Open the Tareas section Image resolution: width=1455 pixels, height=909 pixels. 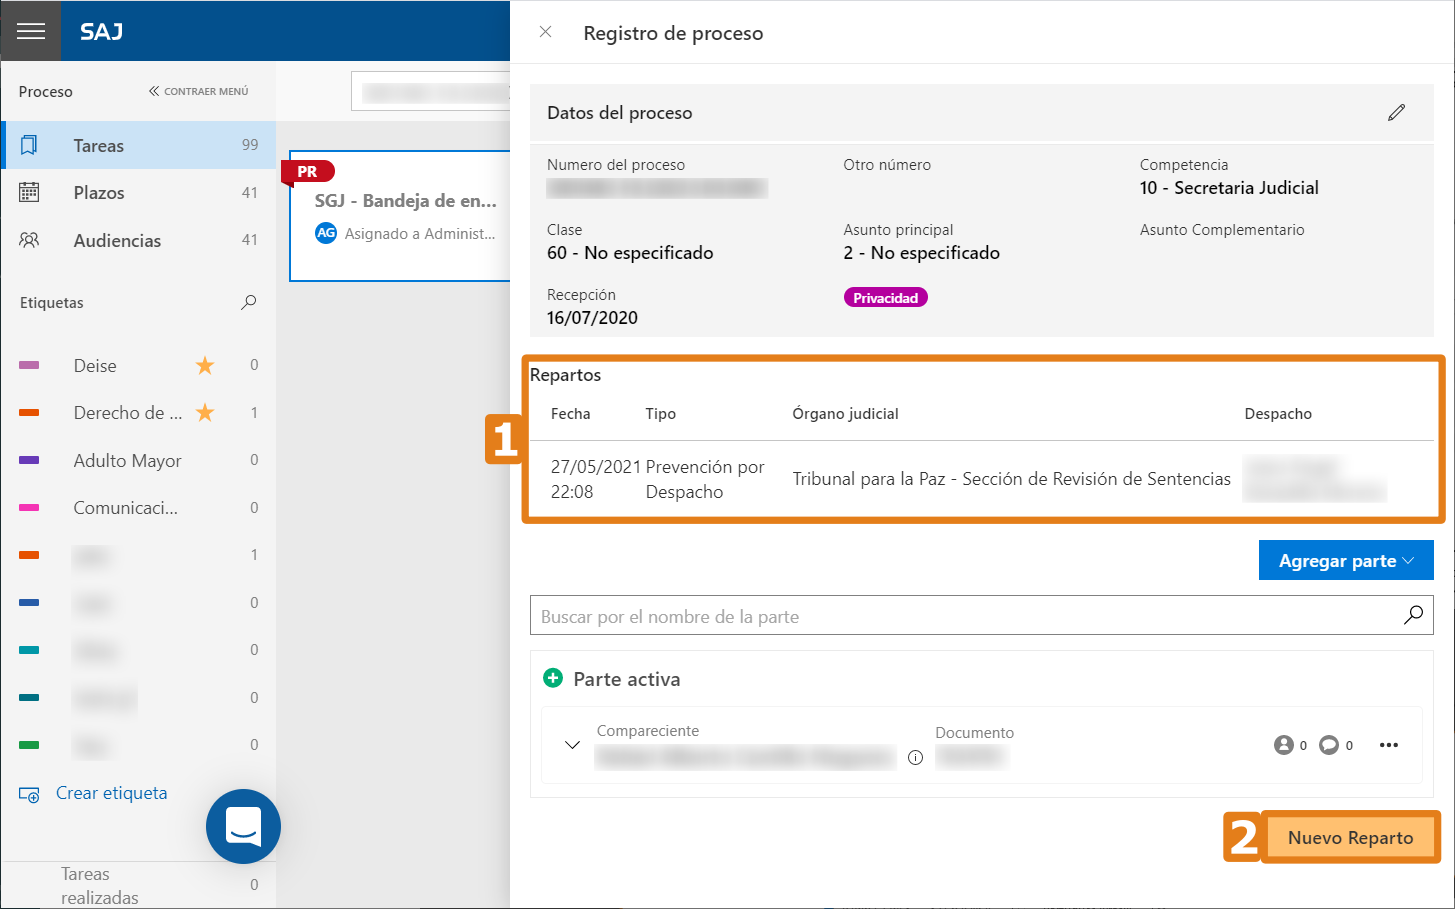(x=138, y=145)
